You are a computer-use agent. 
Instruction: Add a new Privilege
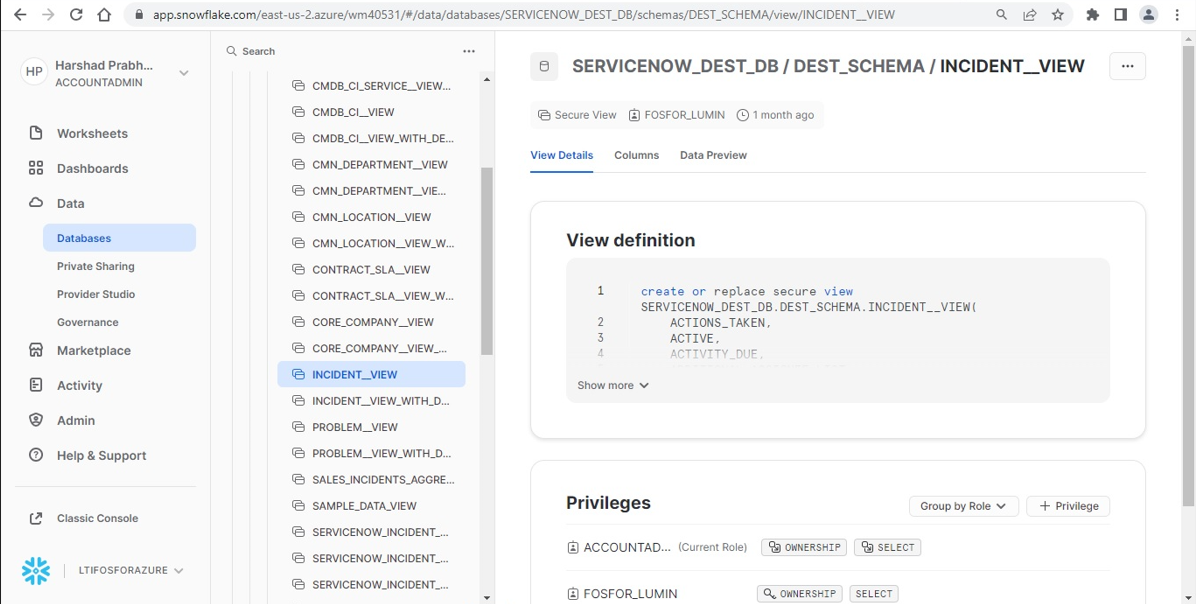(1068, 506)
